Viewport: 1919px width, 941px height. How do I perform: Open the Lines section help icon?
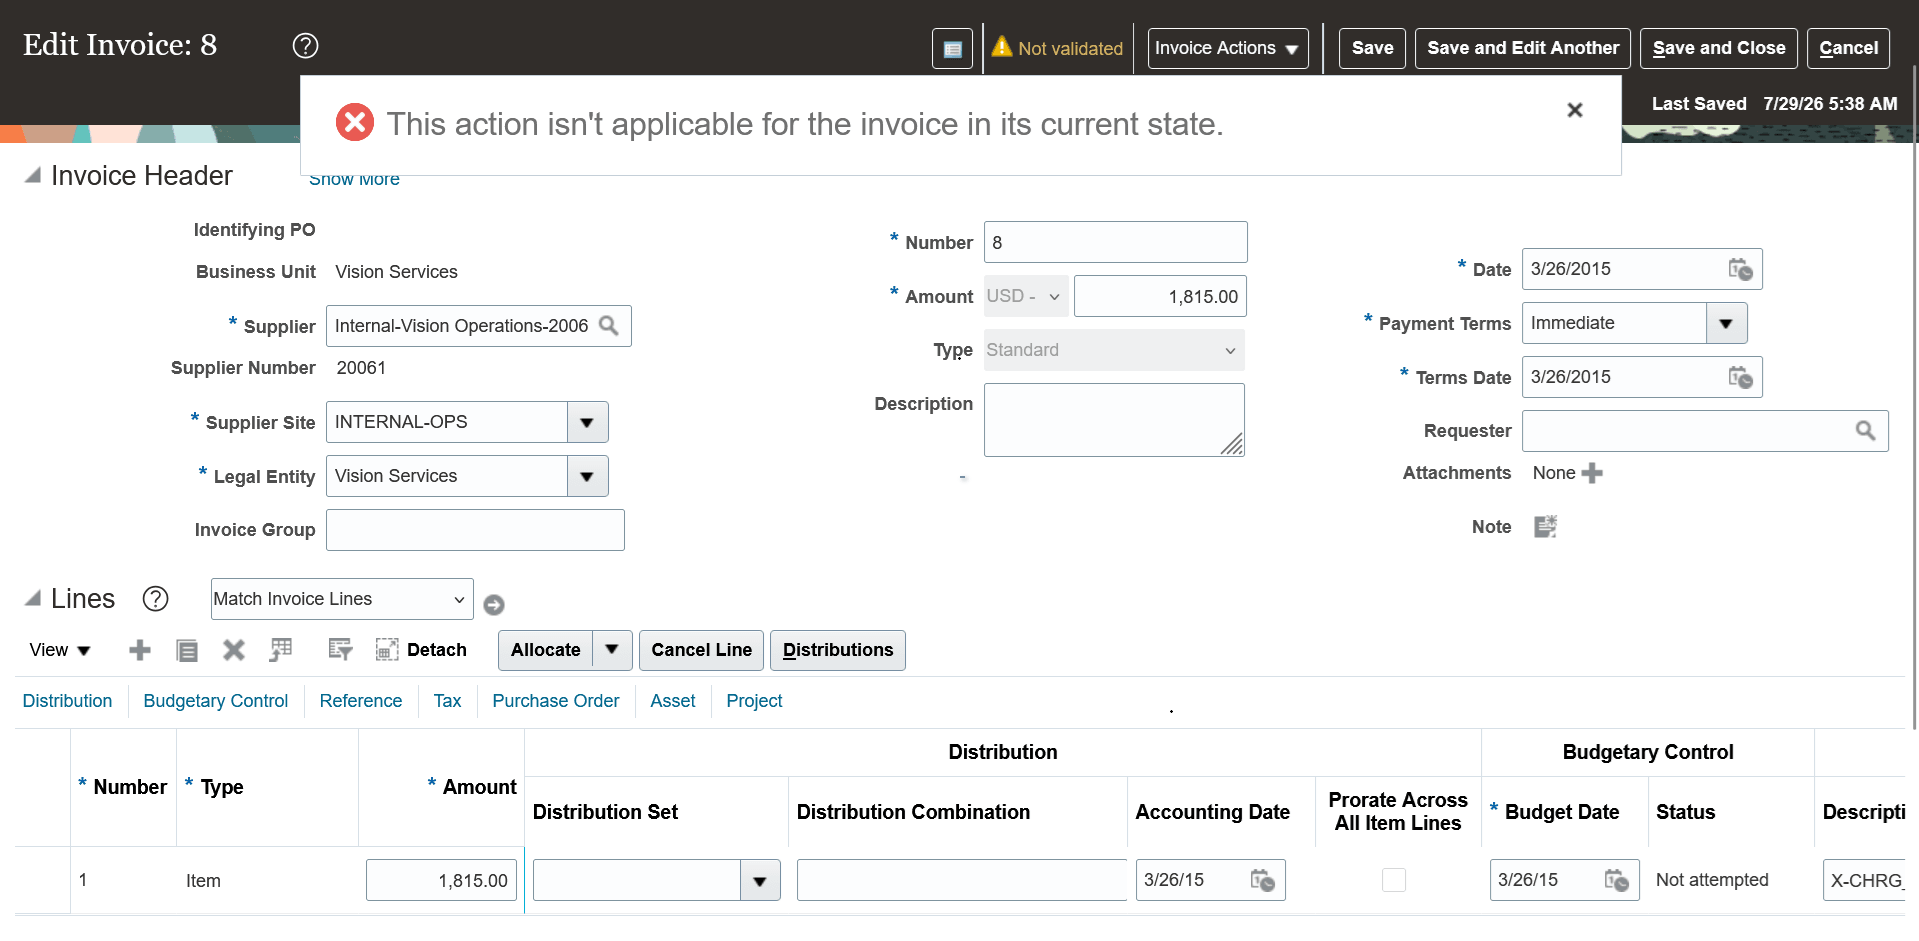coord(155,599)
